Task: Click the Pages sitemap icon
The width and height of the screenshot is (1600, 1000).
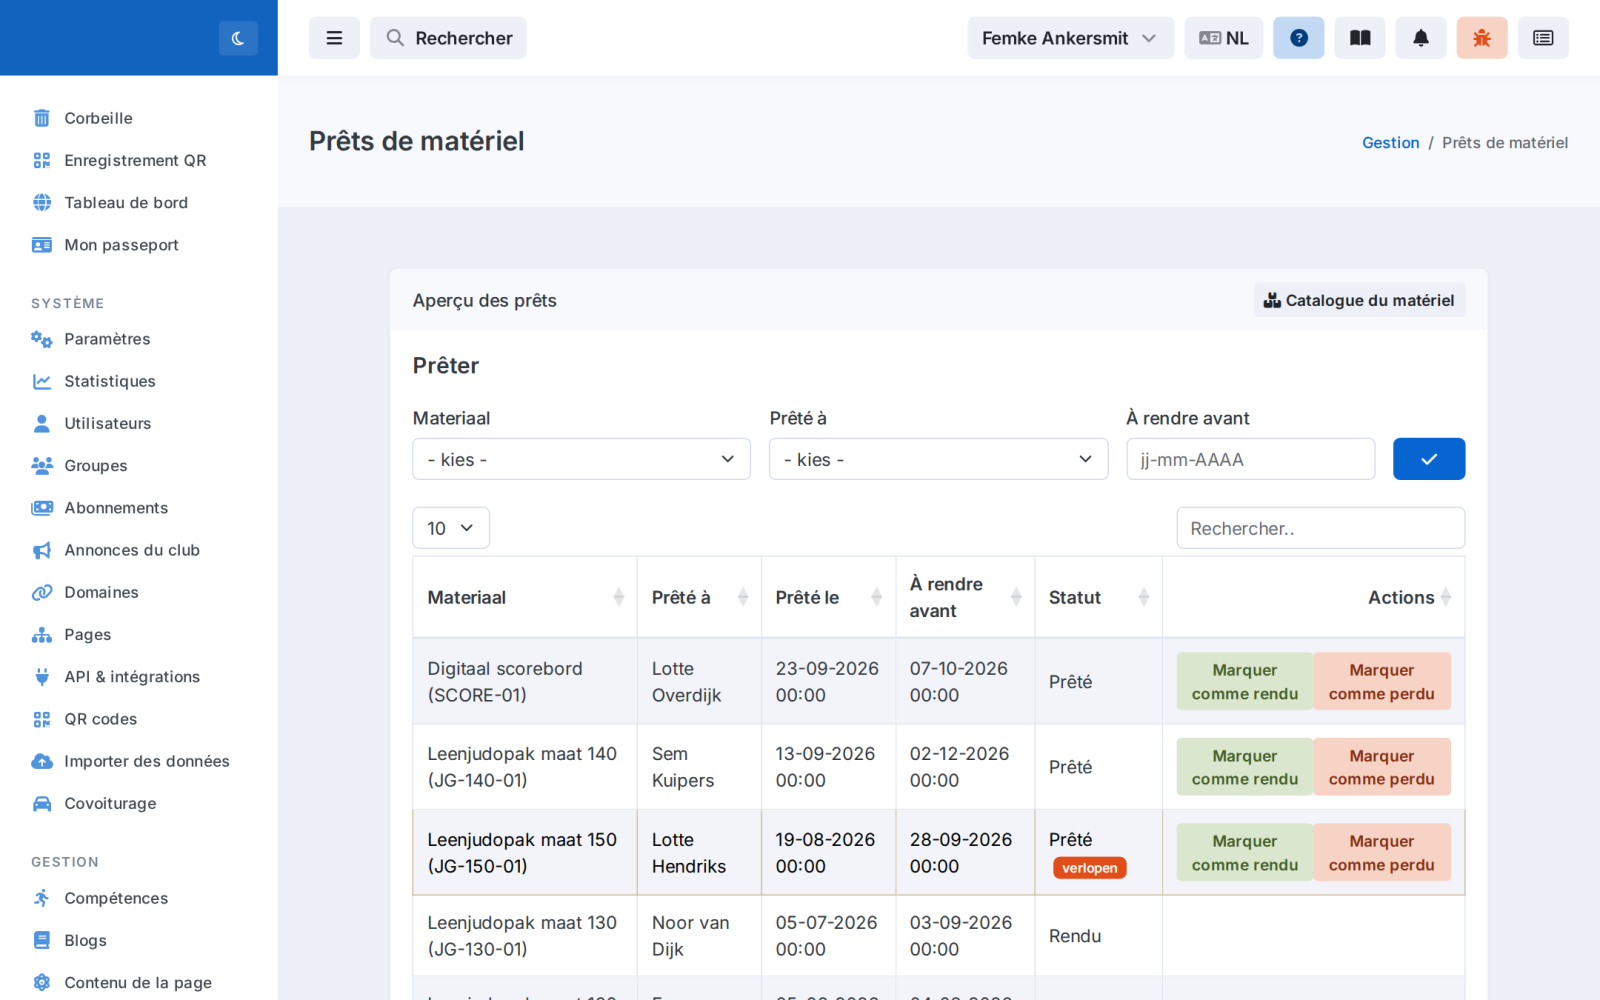Action: tap(41, 634)
